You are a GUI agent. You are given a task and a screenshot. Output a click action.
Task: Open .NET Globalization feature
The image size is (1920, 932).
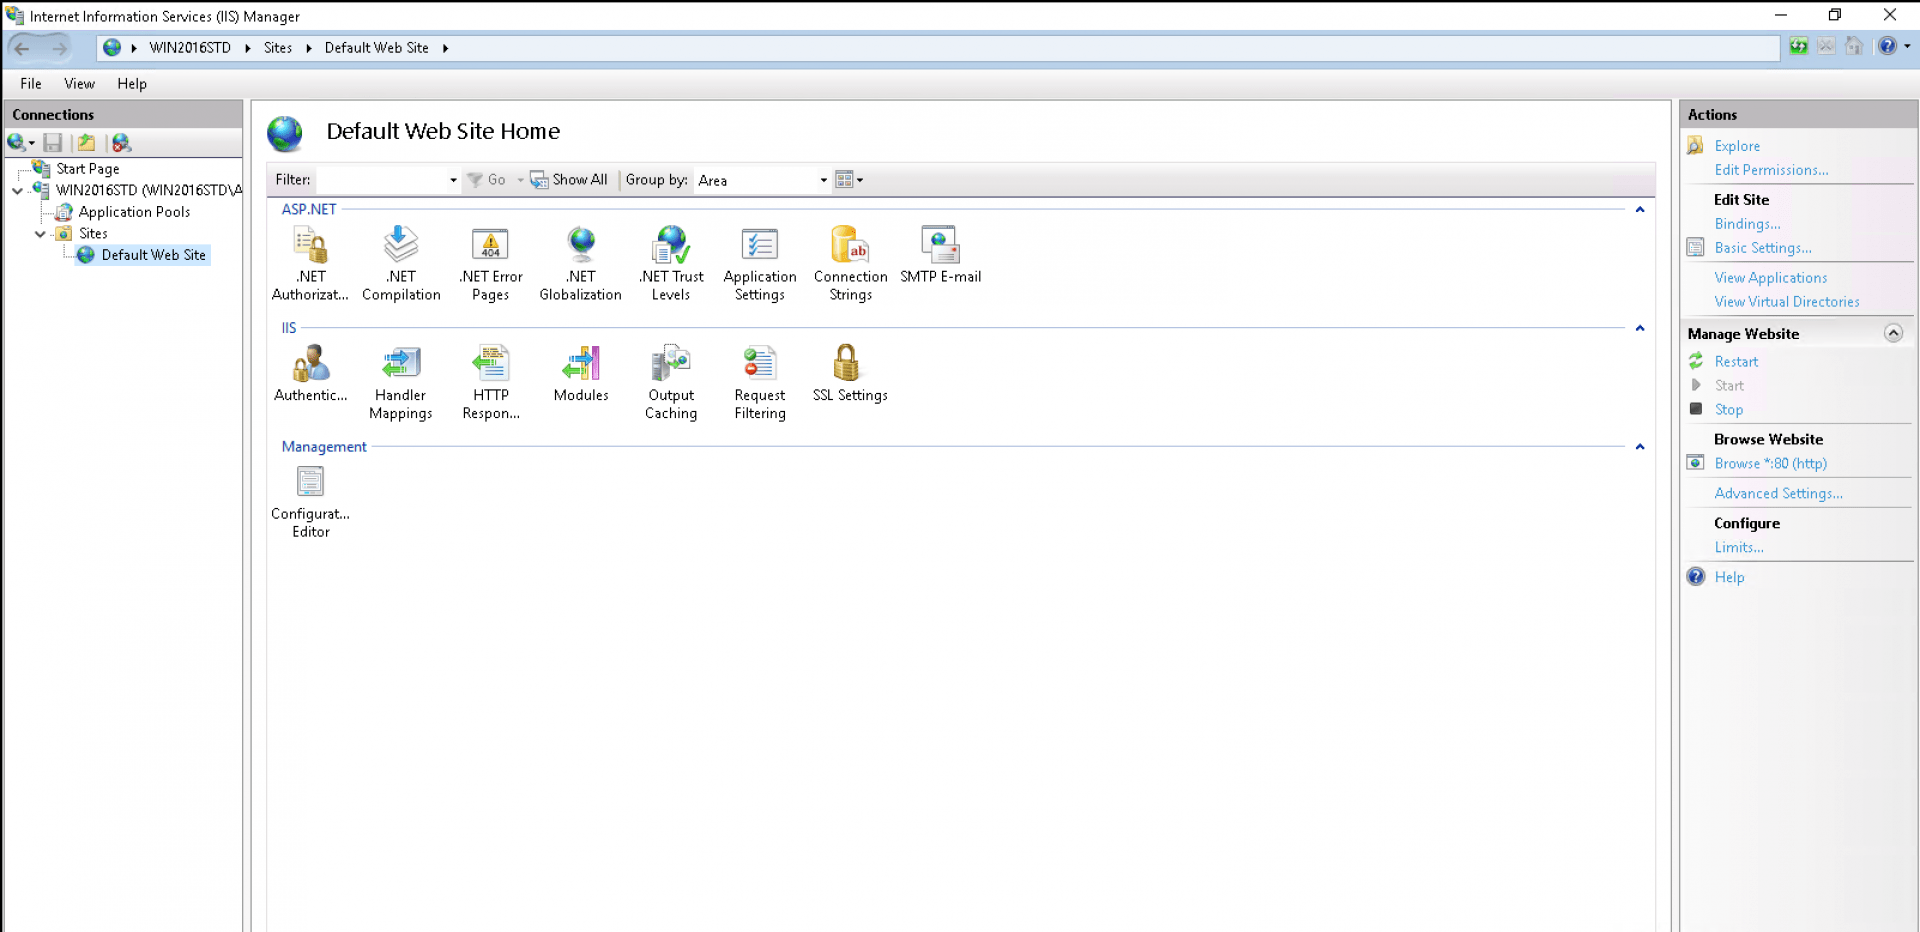(x=581, y=264)
